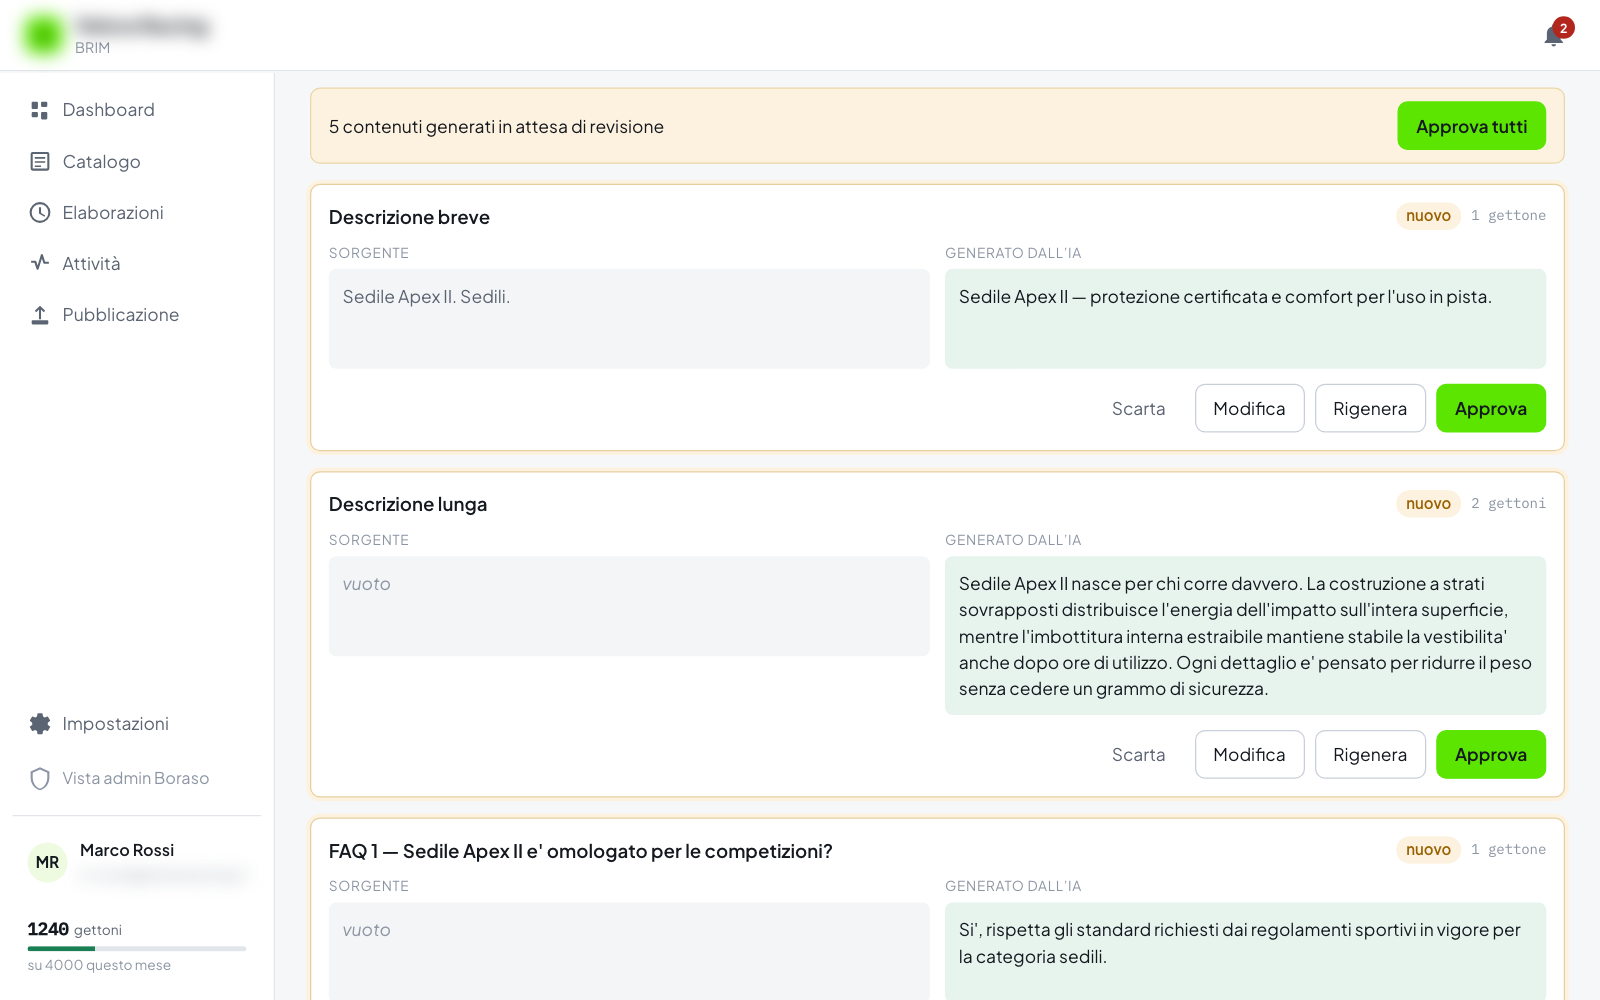Click the 1240 gettoni balance

click(x=75, y=929)
